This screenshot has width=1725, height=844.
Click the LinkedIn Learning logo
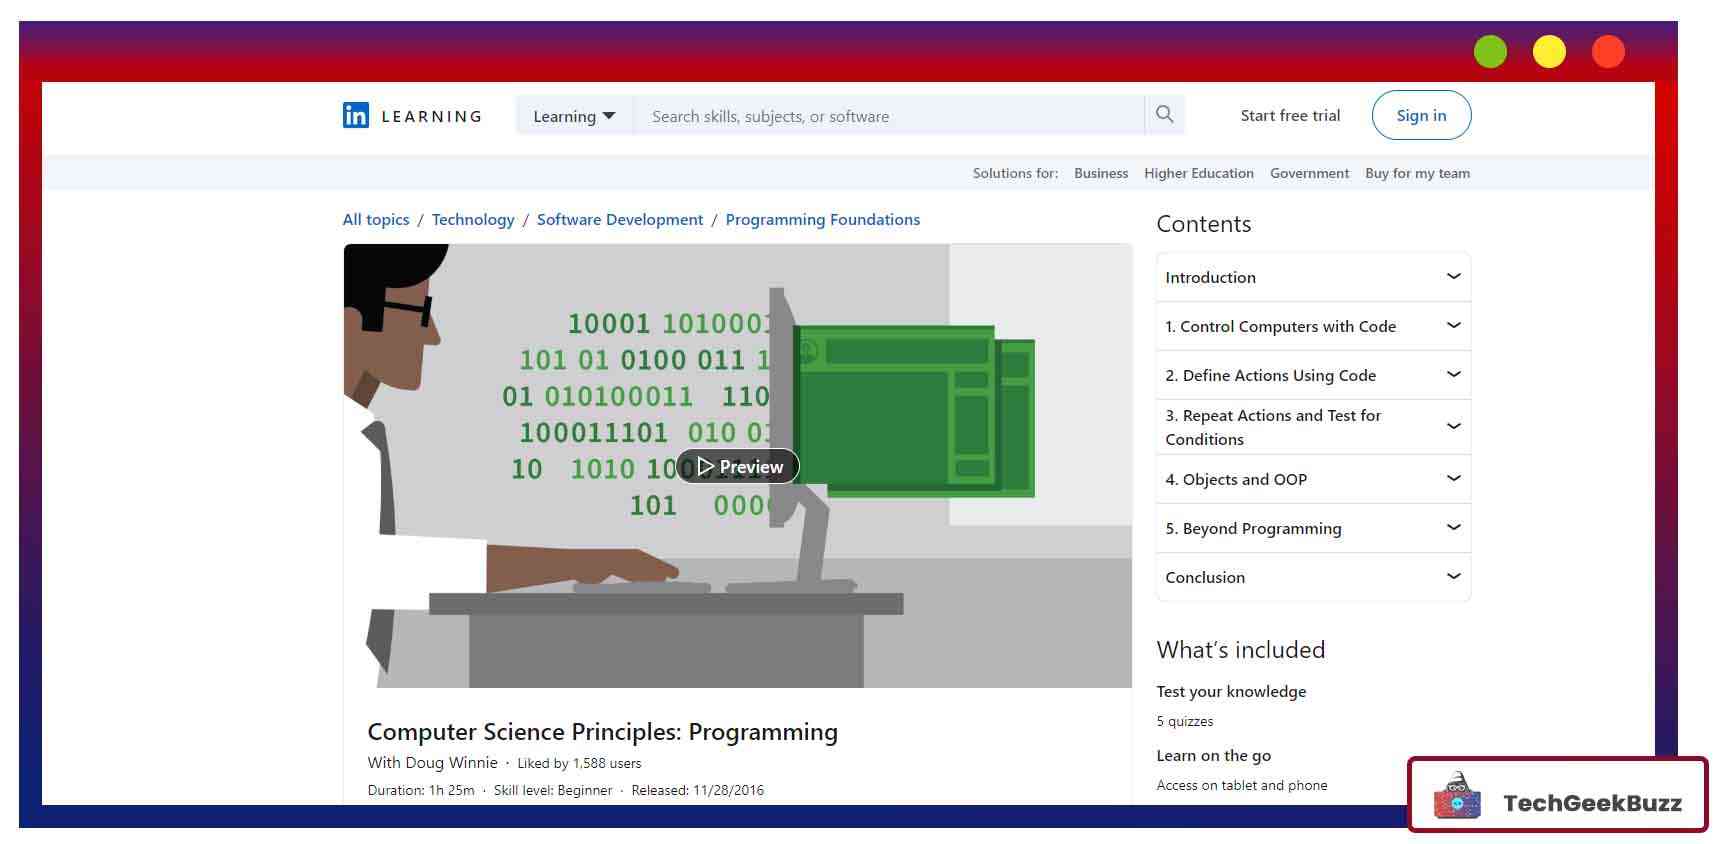pos(412,116)
